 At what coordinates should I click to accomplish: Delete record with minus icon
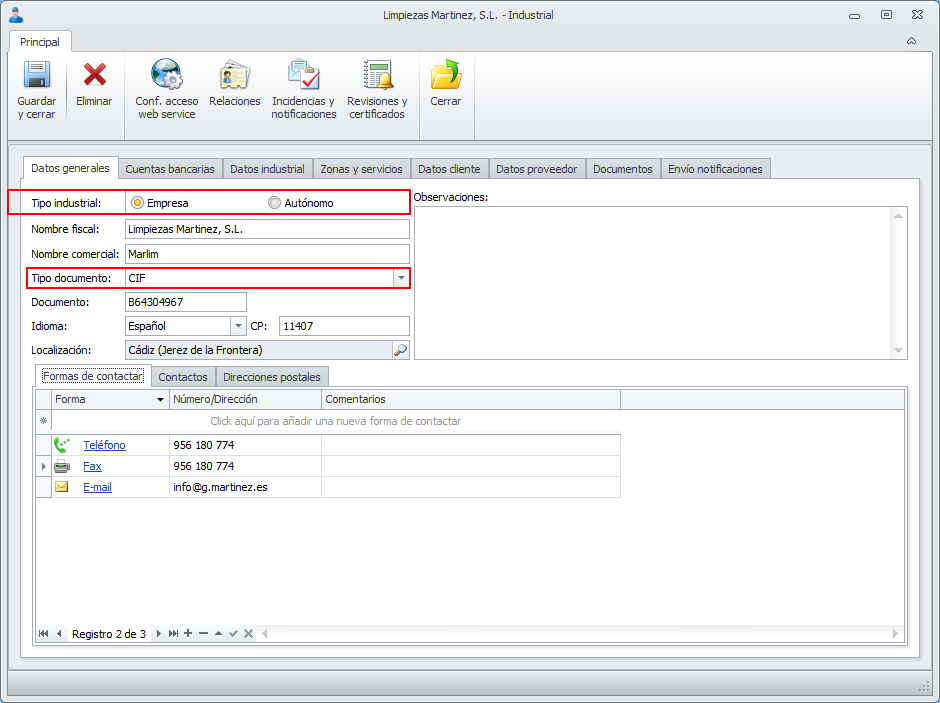[x=203, y=633]
